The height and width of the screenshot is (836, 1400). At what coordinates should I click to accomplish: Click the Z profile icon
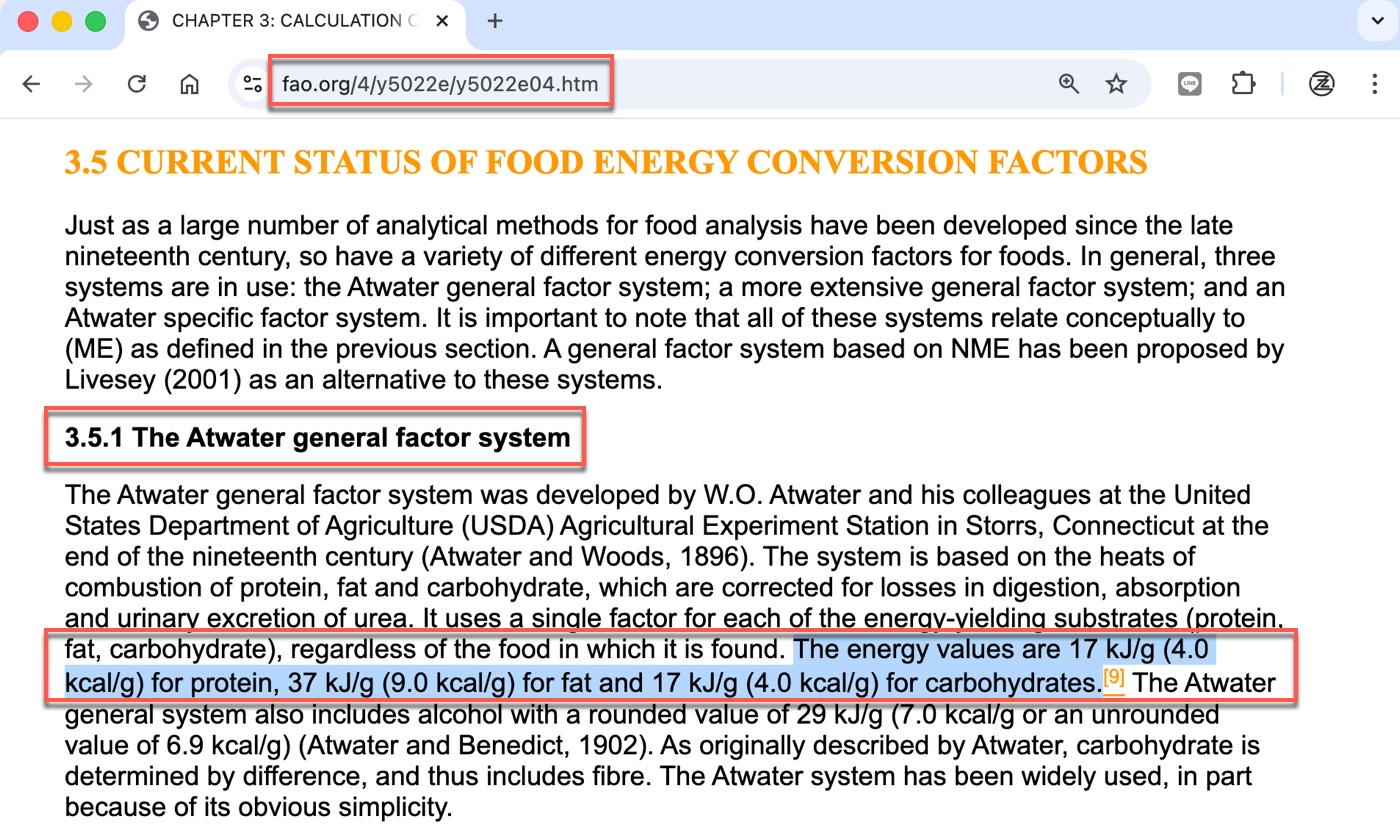(1322, 84)
